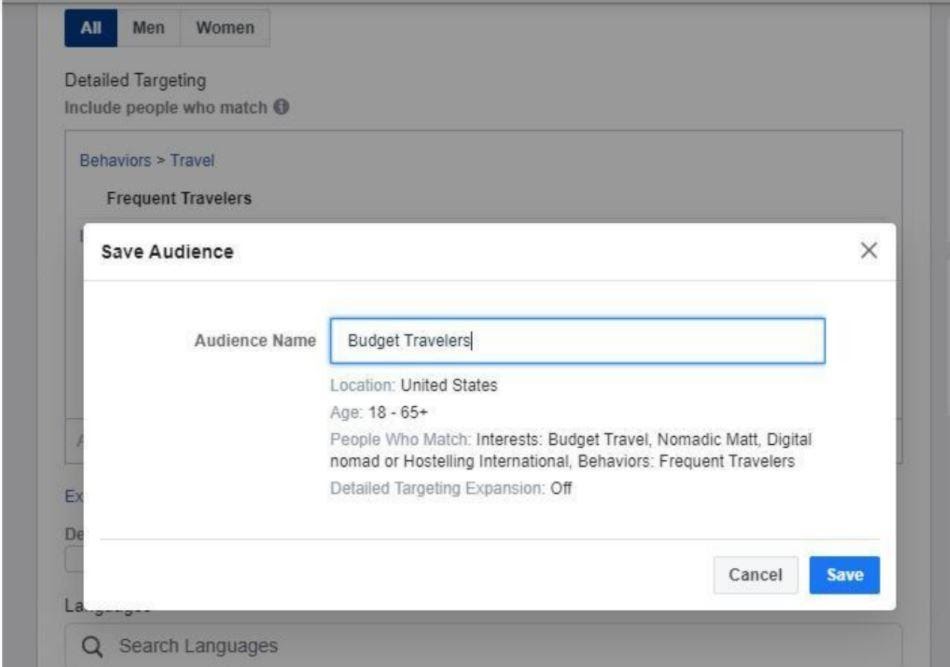950x667 pixels.
Task: Click the Location: United States summary line
Action: point(413,385)
